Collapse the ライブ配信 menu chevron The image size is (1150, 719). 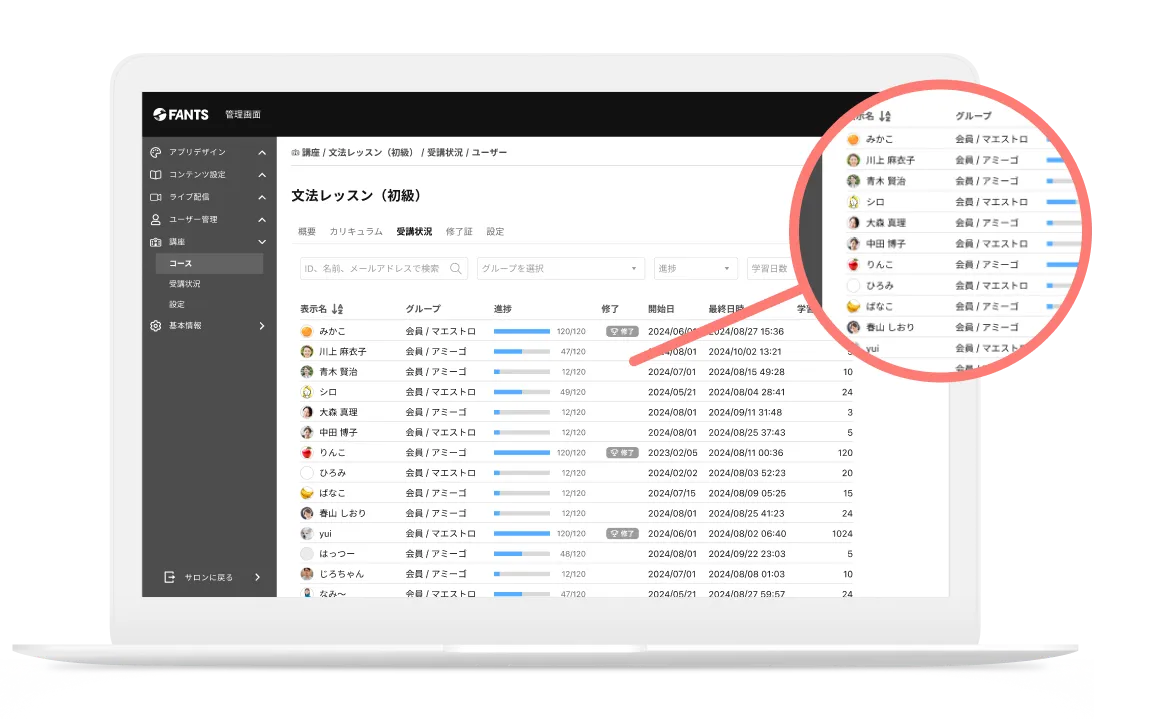coord(262,197)
